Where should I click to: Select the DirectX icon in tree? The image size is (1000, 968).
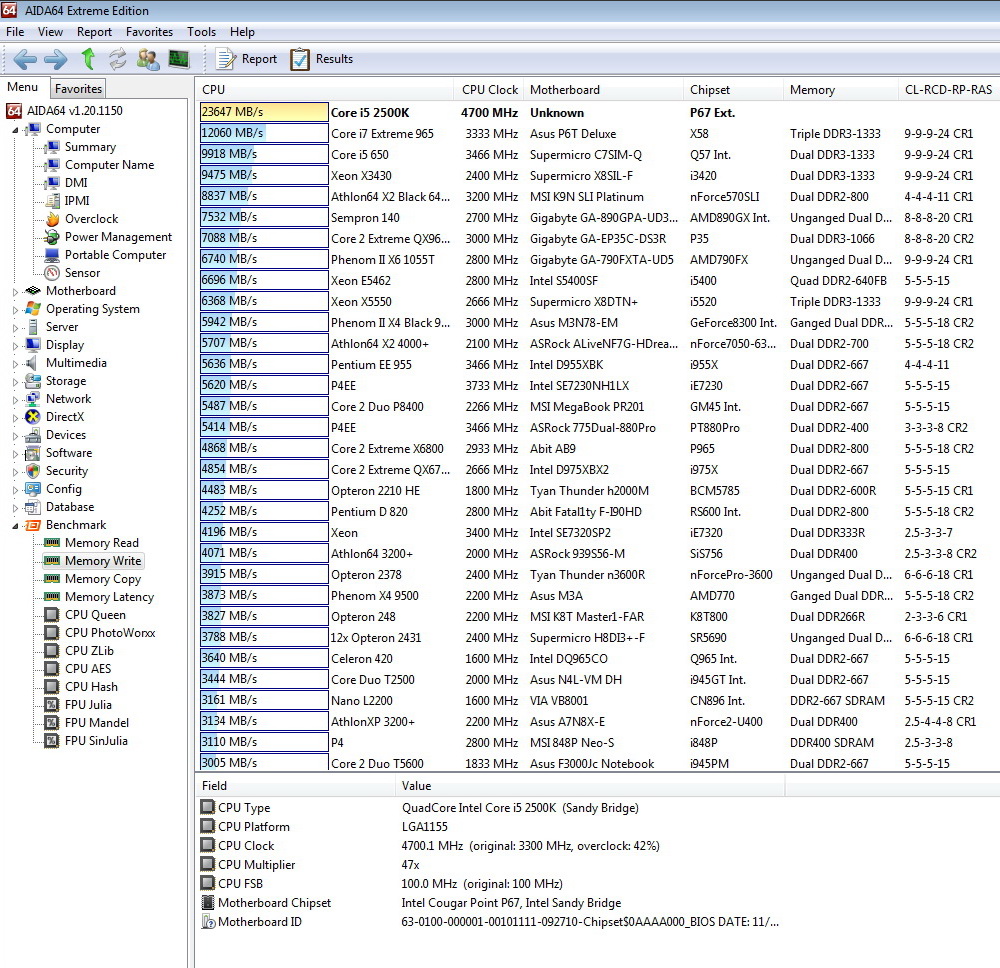33,417
